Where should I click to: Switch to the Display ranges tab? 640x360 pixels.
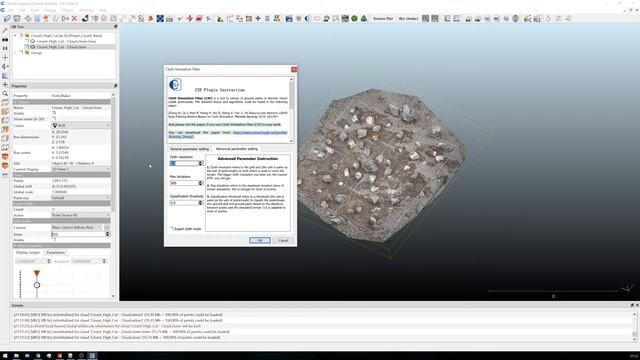point(28,253)
